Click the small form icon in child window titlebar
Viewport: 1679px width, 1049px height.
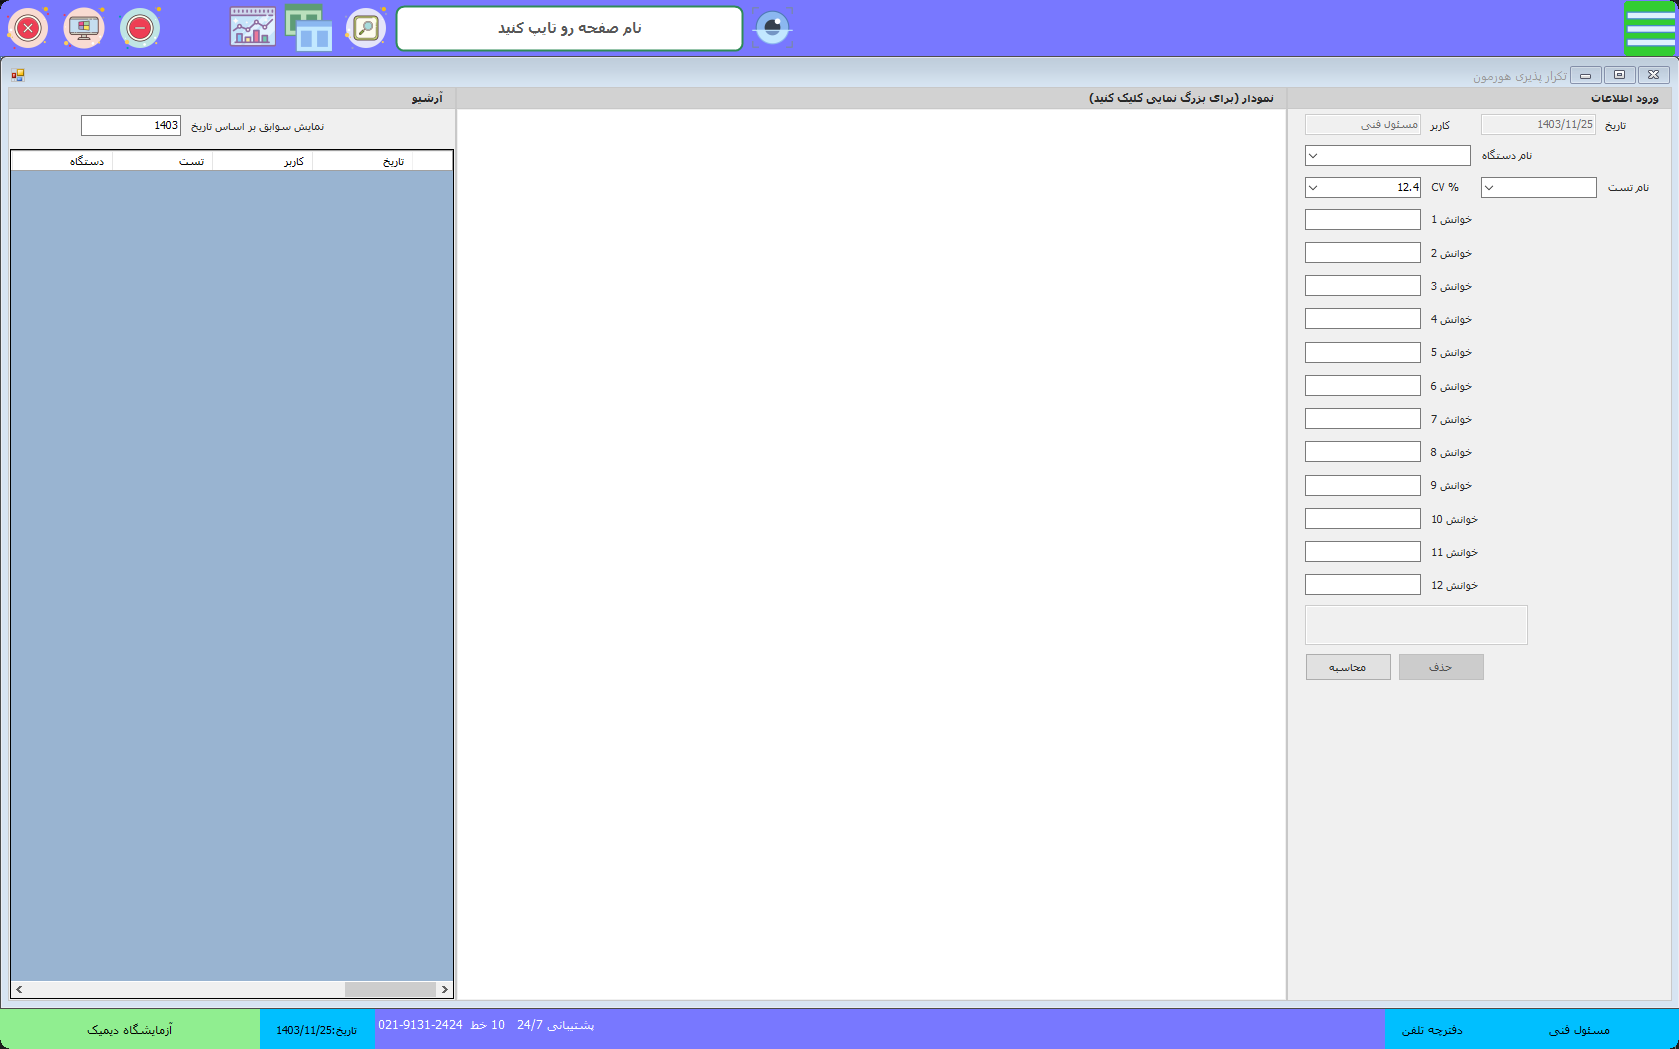click(x=18, y=75)
